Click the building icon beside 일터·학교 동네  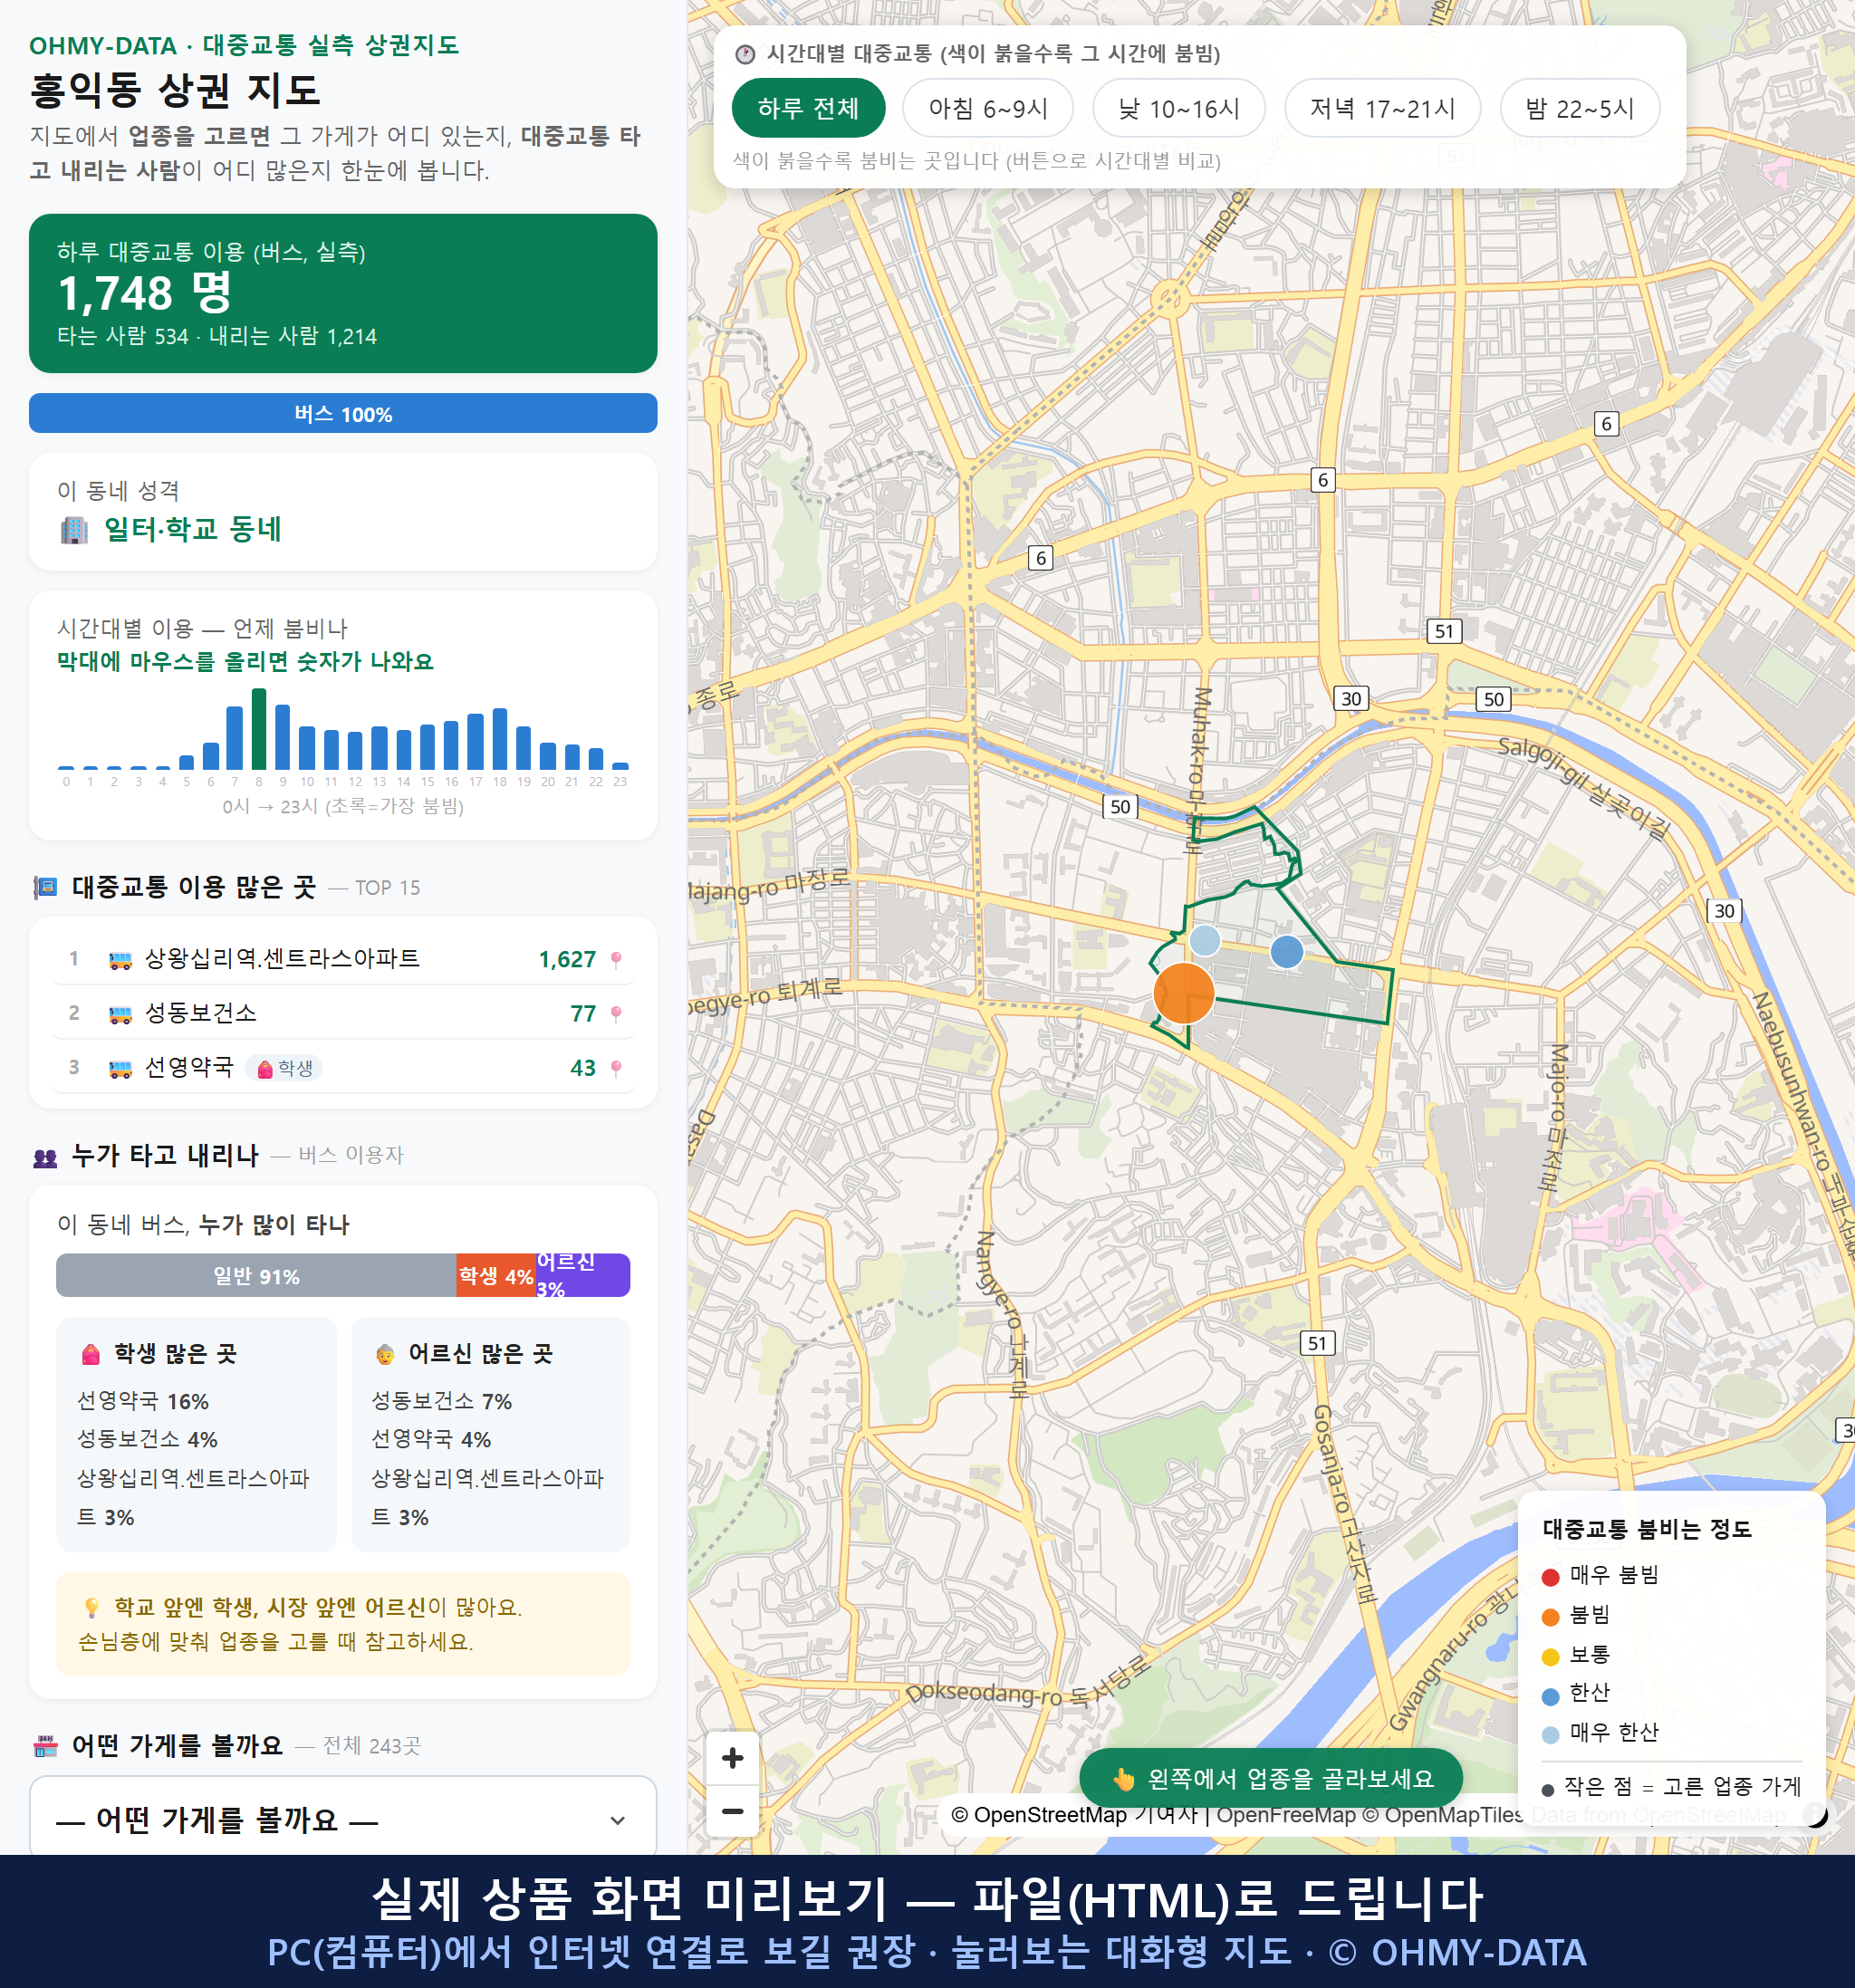point(74,530)
